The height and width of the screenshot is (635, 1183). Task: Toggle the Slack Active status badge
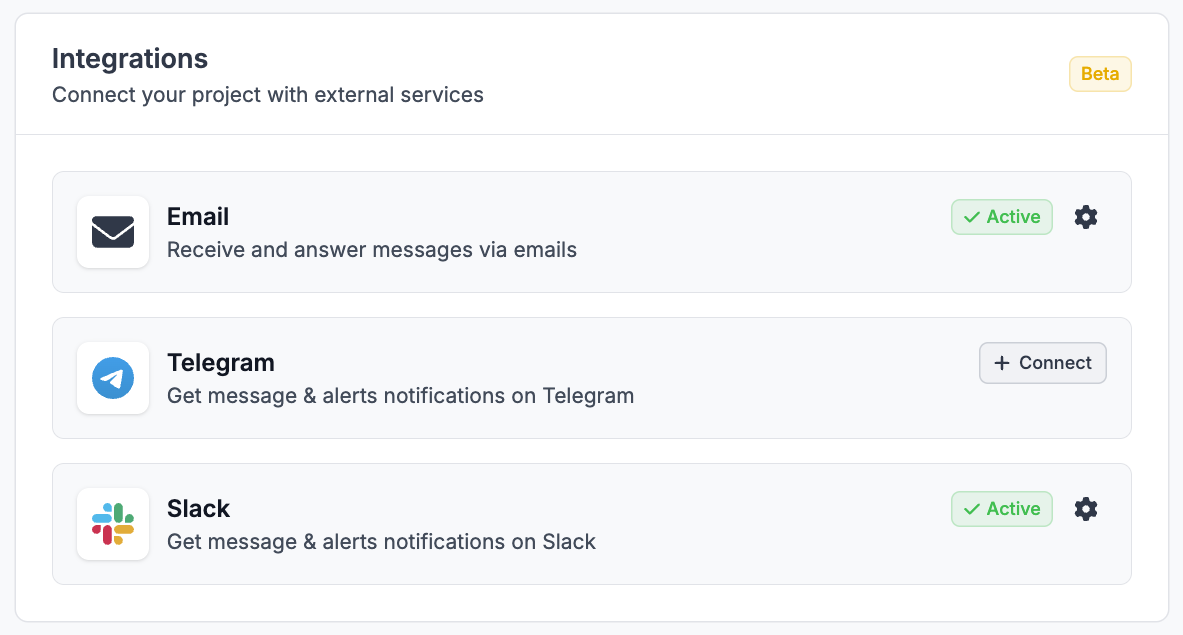coord(1001,509)
